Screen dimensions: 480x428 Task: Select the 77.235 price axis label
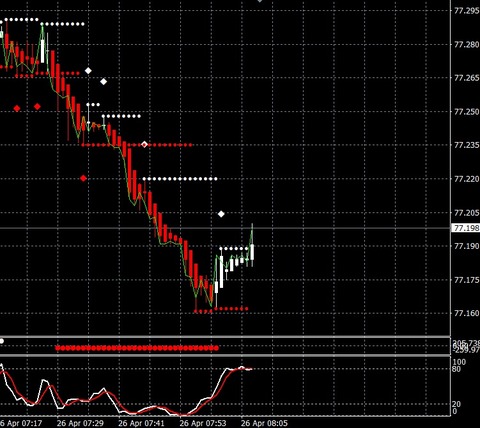click(x=467, y=145)
